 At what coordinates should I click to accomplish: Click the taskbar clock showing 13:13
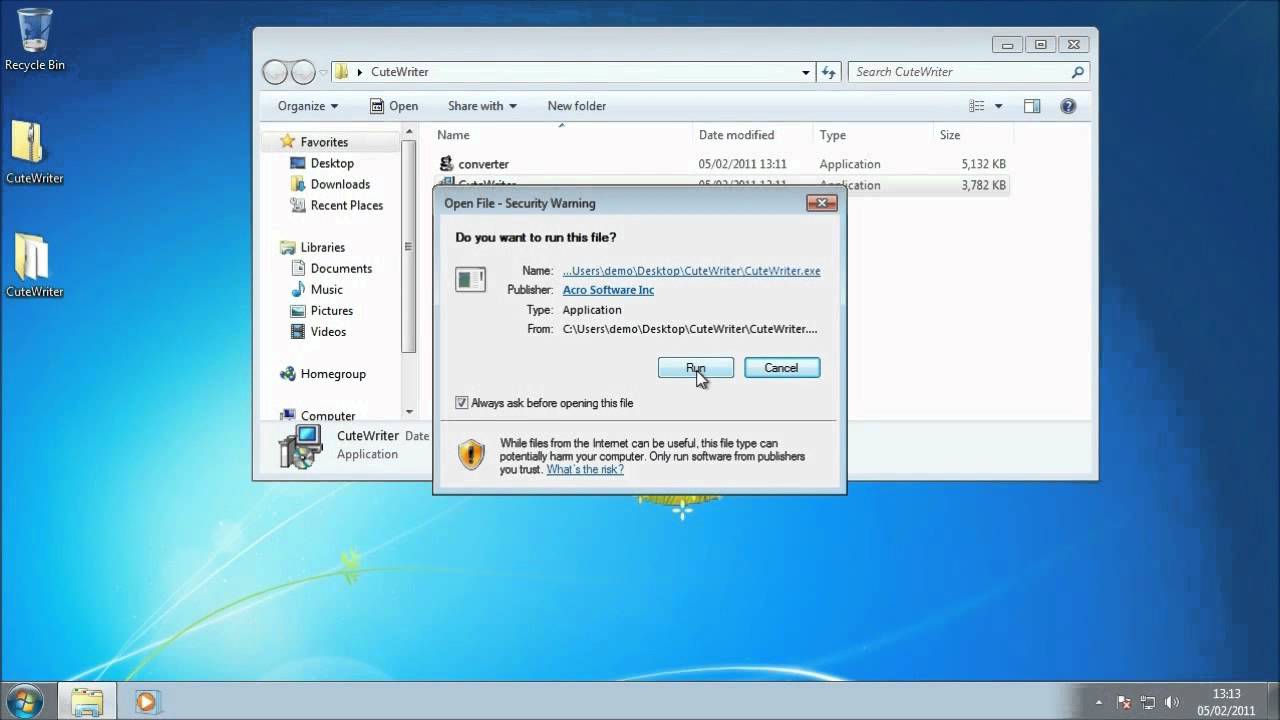tap(1226, 694)
